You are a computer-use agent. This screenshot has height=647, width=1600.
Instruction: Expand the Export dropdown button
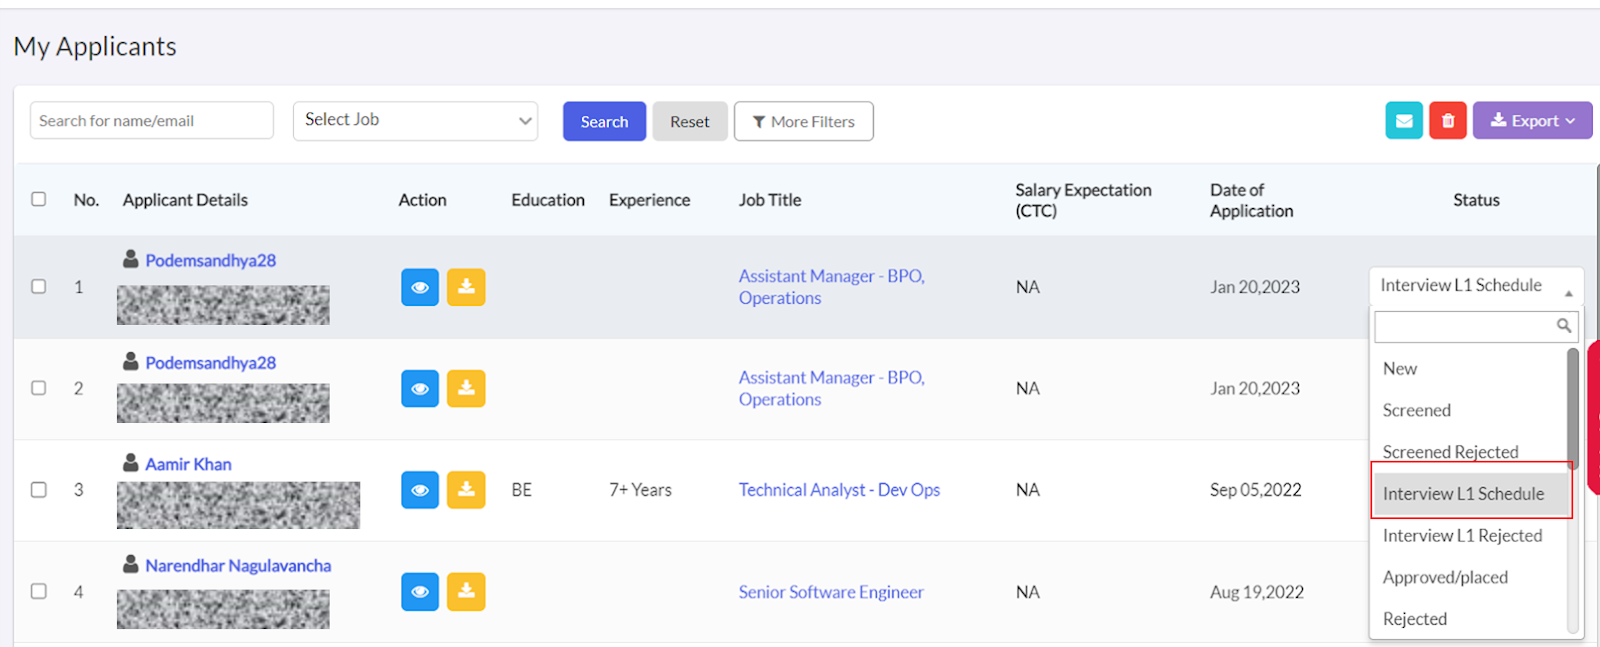pyautogui.click(x=1532, y=121)
